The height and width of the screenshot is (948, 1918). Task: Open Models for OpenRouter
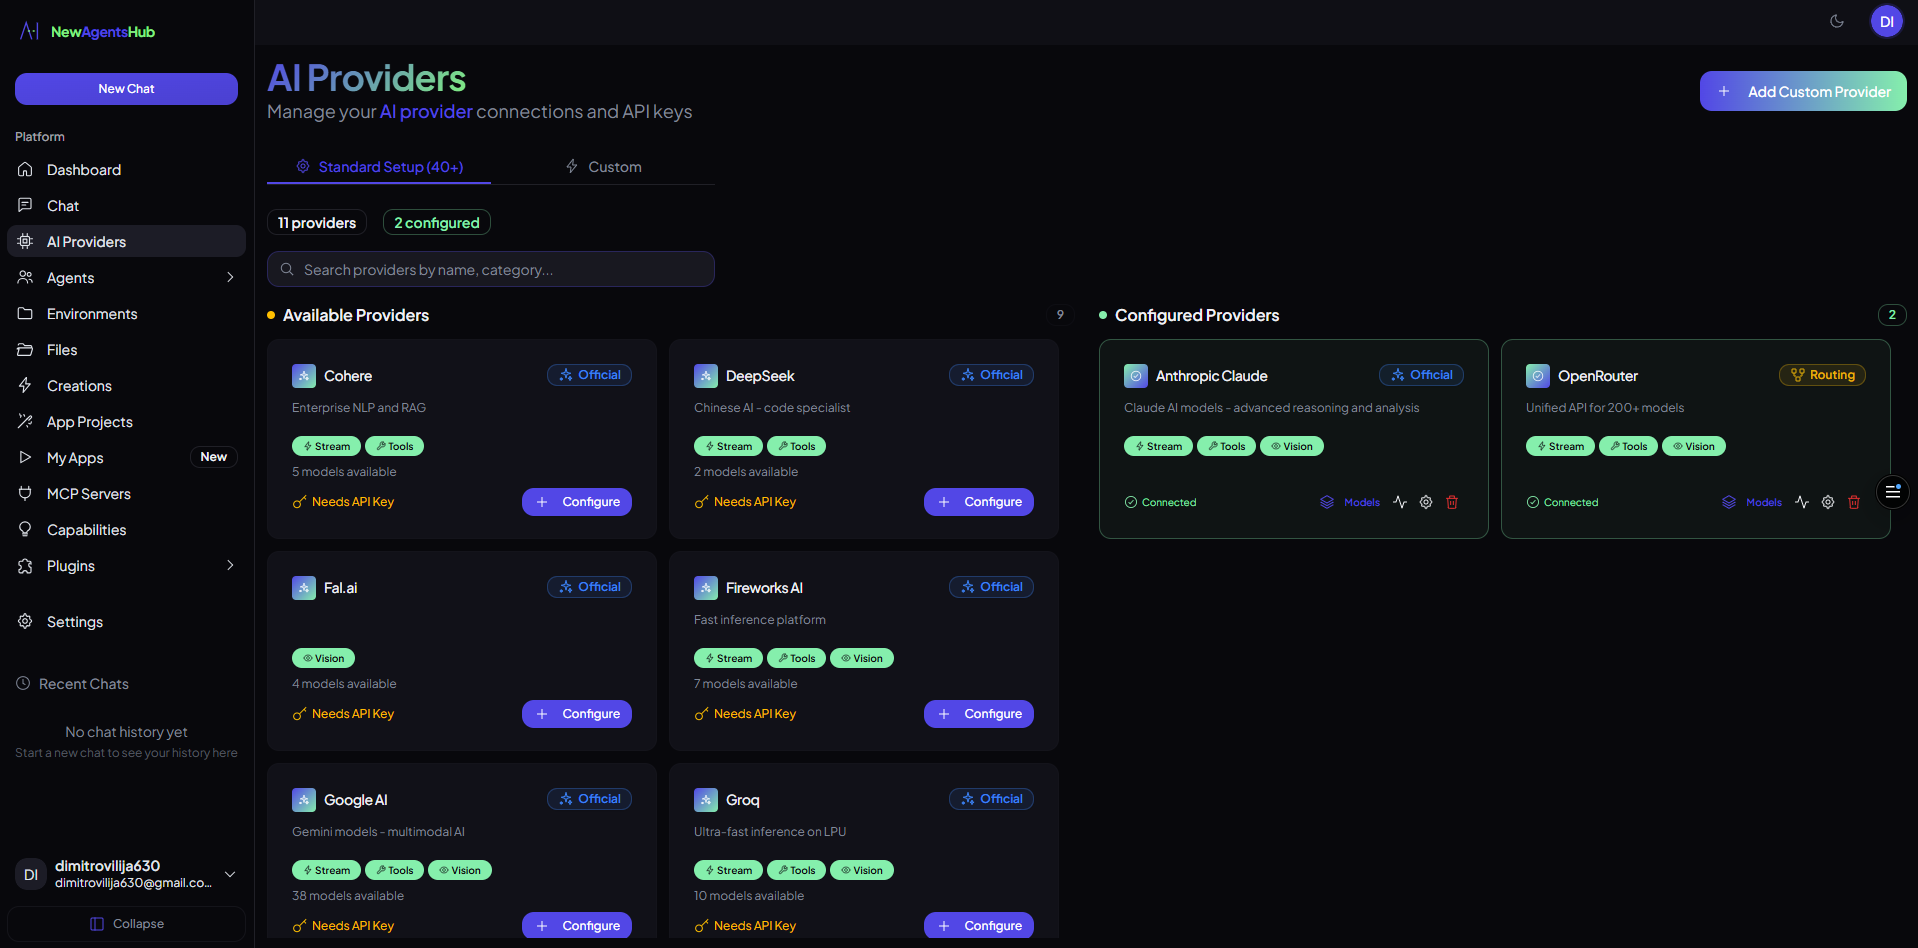1752,502
